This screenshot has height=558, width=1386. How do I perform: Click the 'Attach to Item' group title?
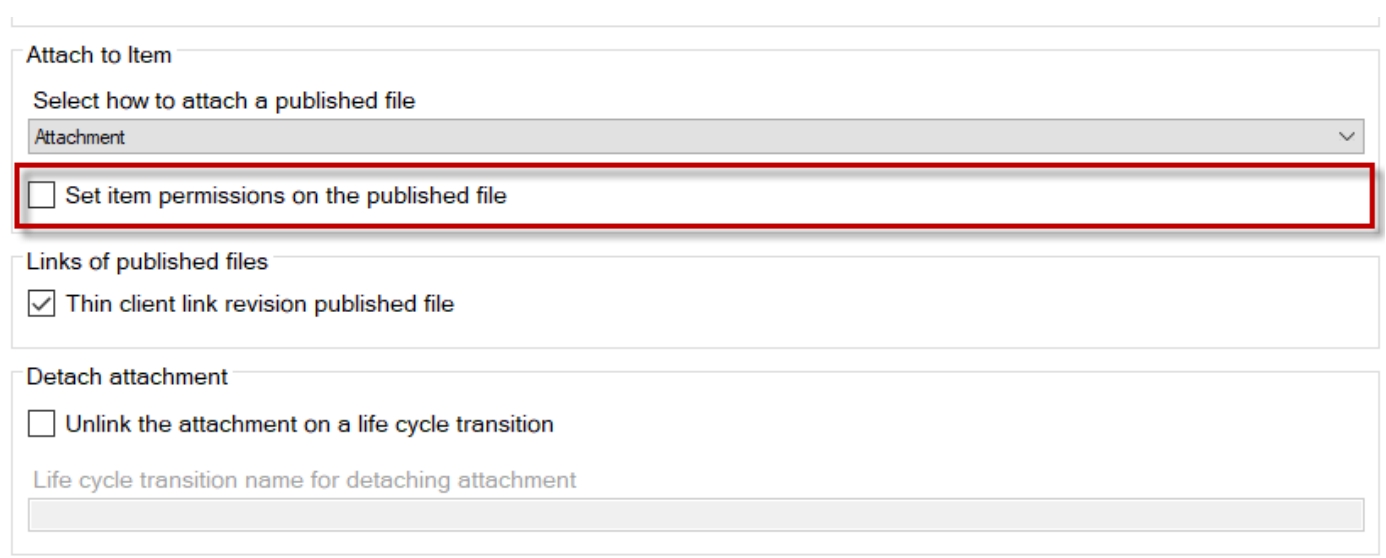tap(99, 55)
